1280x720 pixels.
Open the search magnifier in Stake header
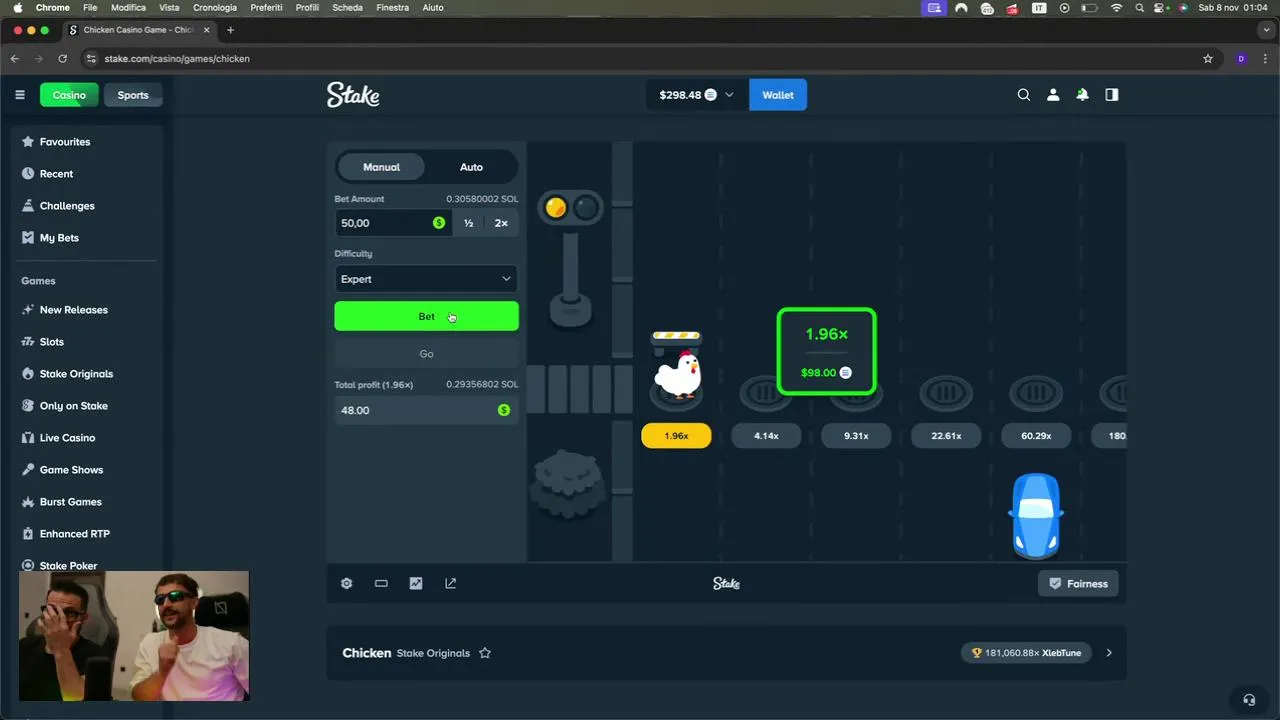(x=1023, y=95)
